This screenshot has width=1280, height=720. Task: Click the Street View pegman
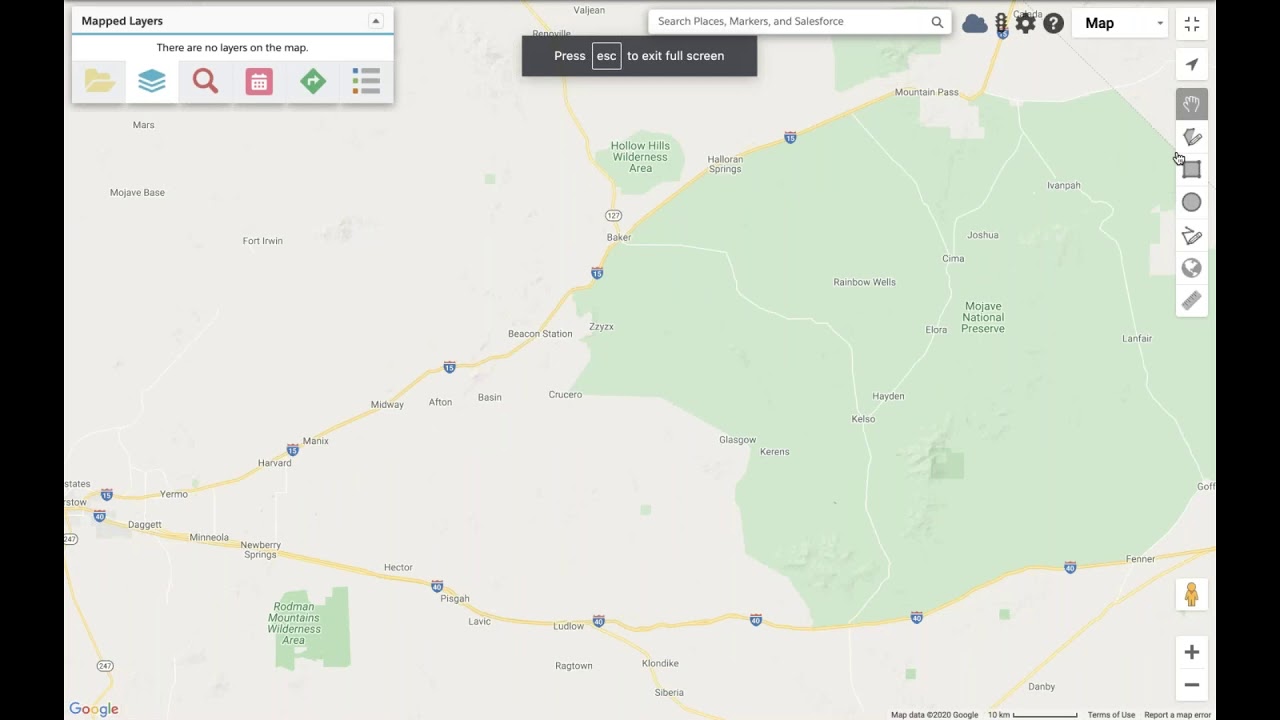pyautogui.click(x=1192, y=595)
